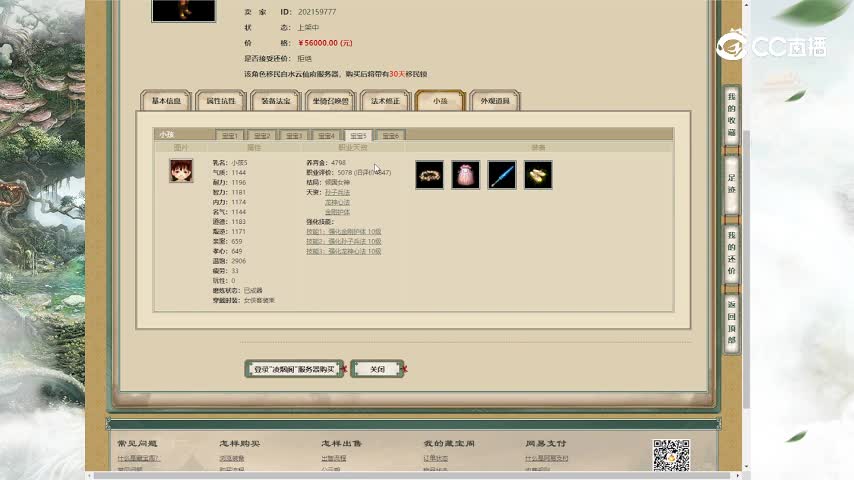Open the 法术修正 tab

point(385,101)
